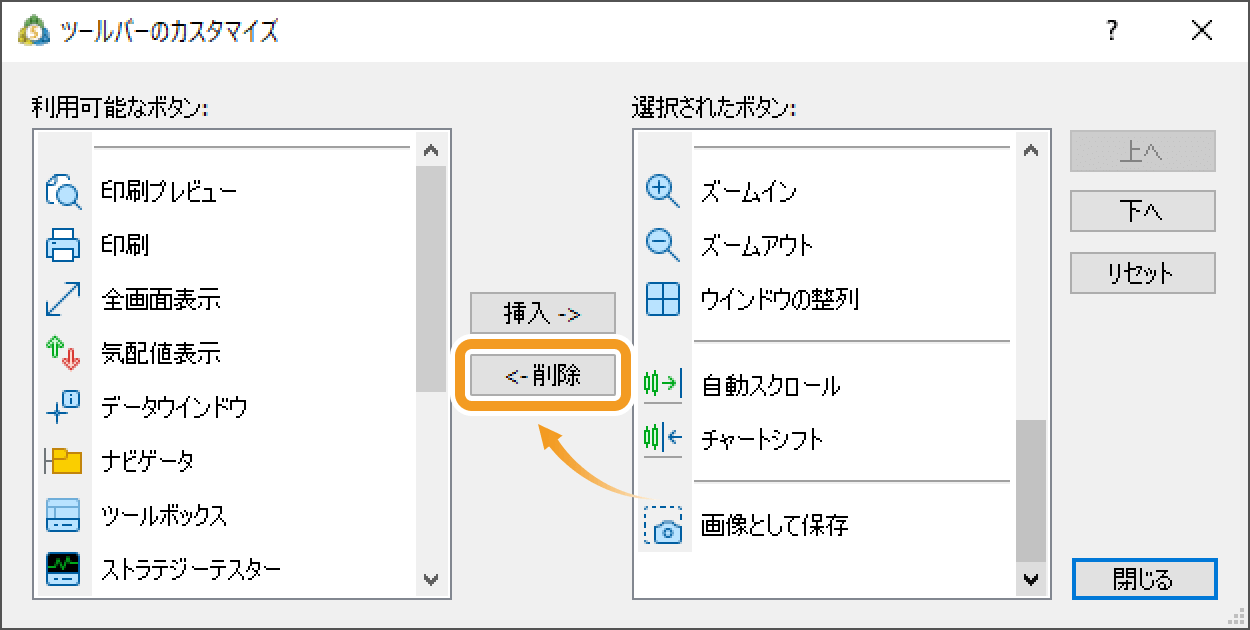Click the 印刷 printer icon
This screenshot has width=1250, height=630.
tap(63, 245)
